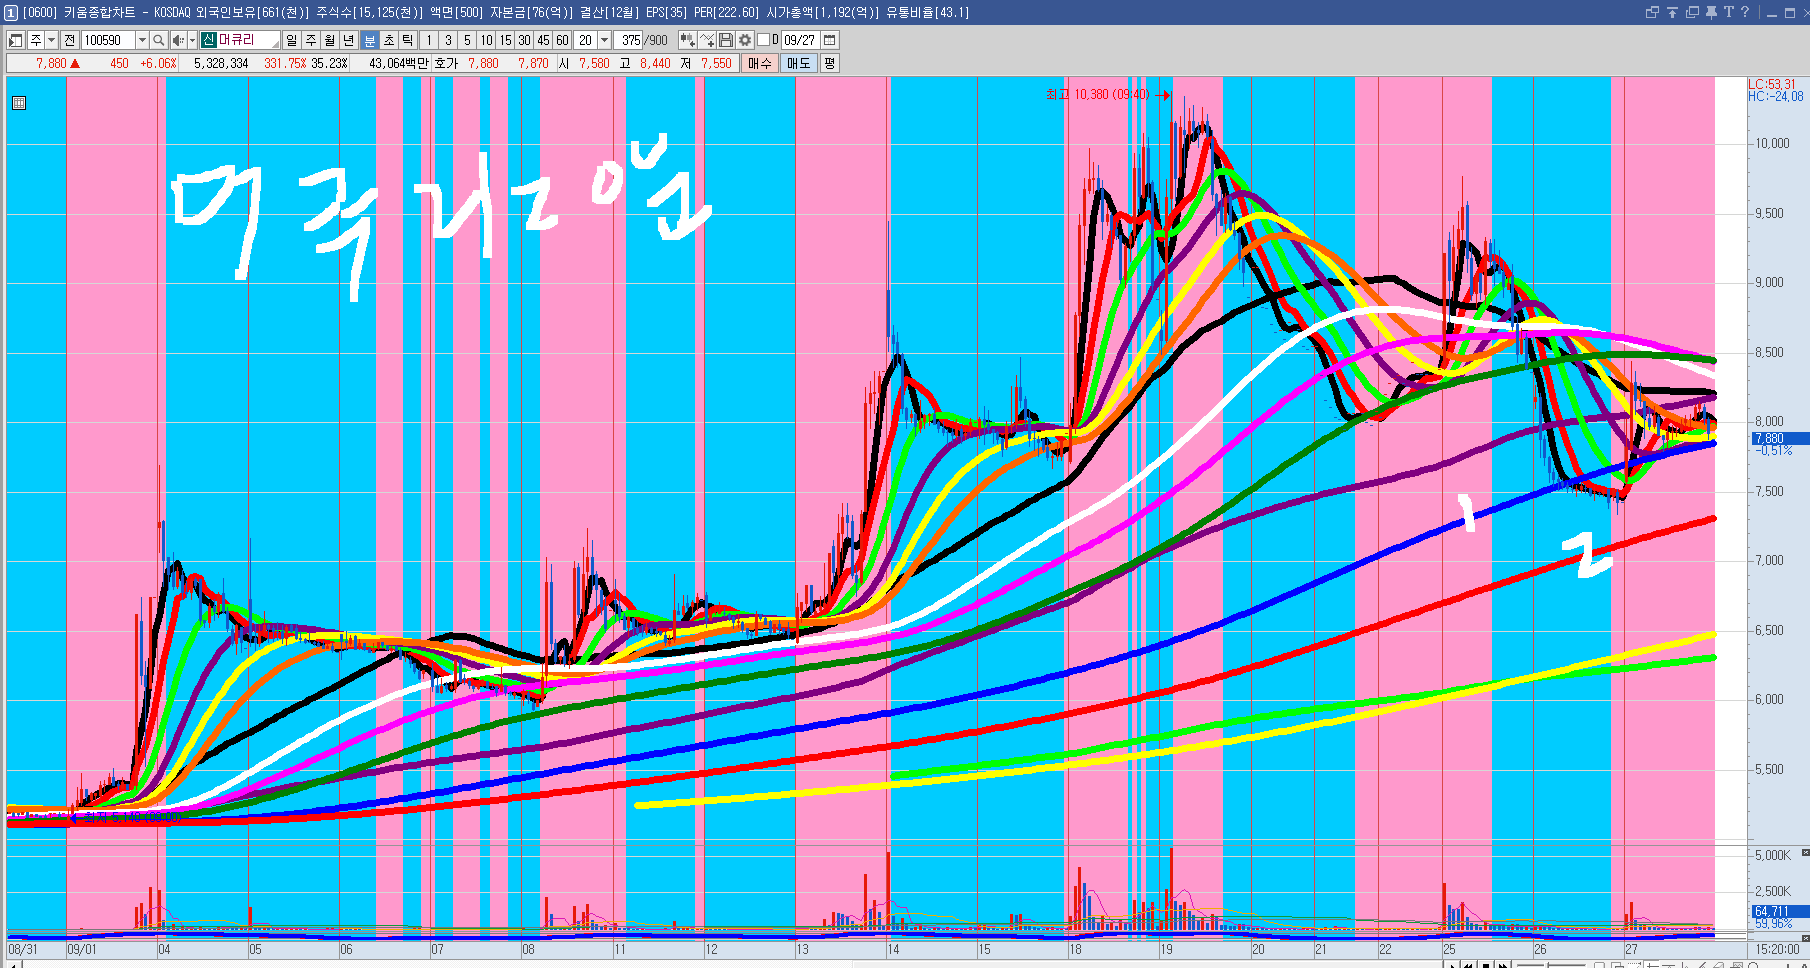The height and width of the screenshot is (968, 1810).
Task: Expand the stock code 100590 dropdown
Action: tap(142, 40)
